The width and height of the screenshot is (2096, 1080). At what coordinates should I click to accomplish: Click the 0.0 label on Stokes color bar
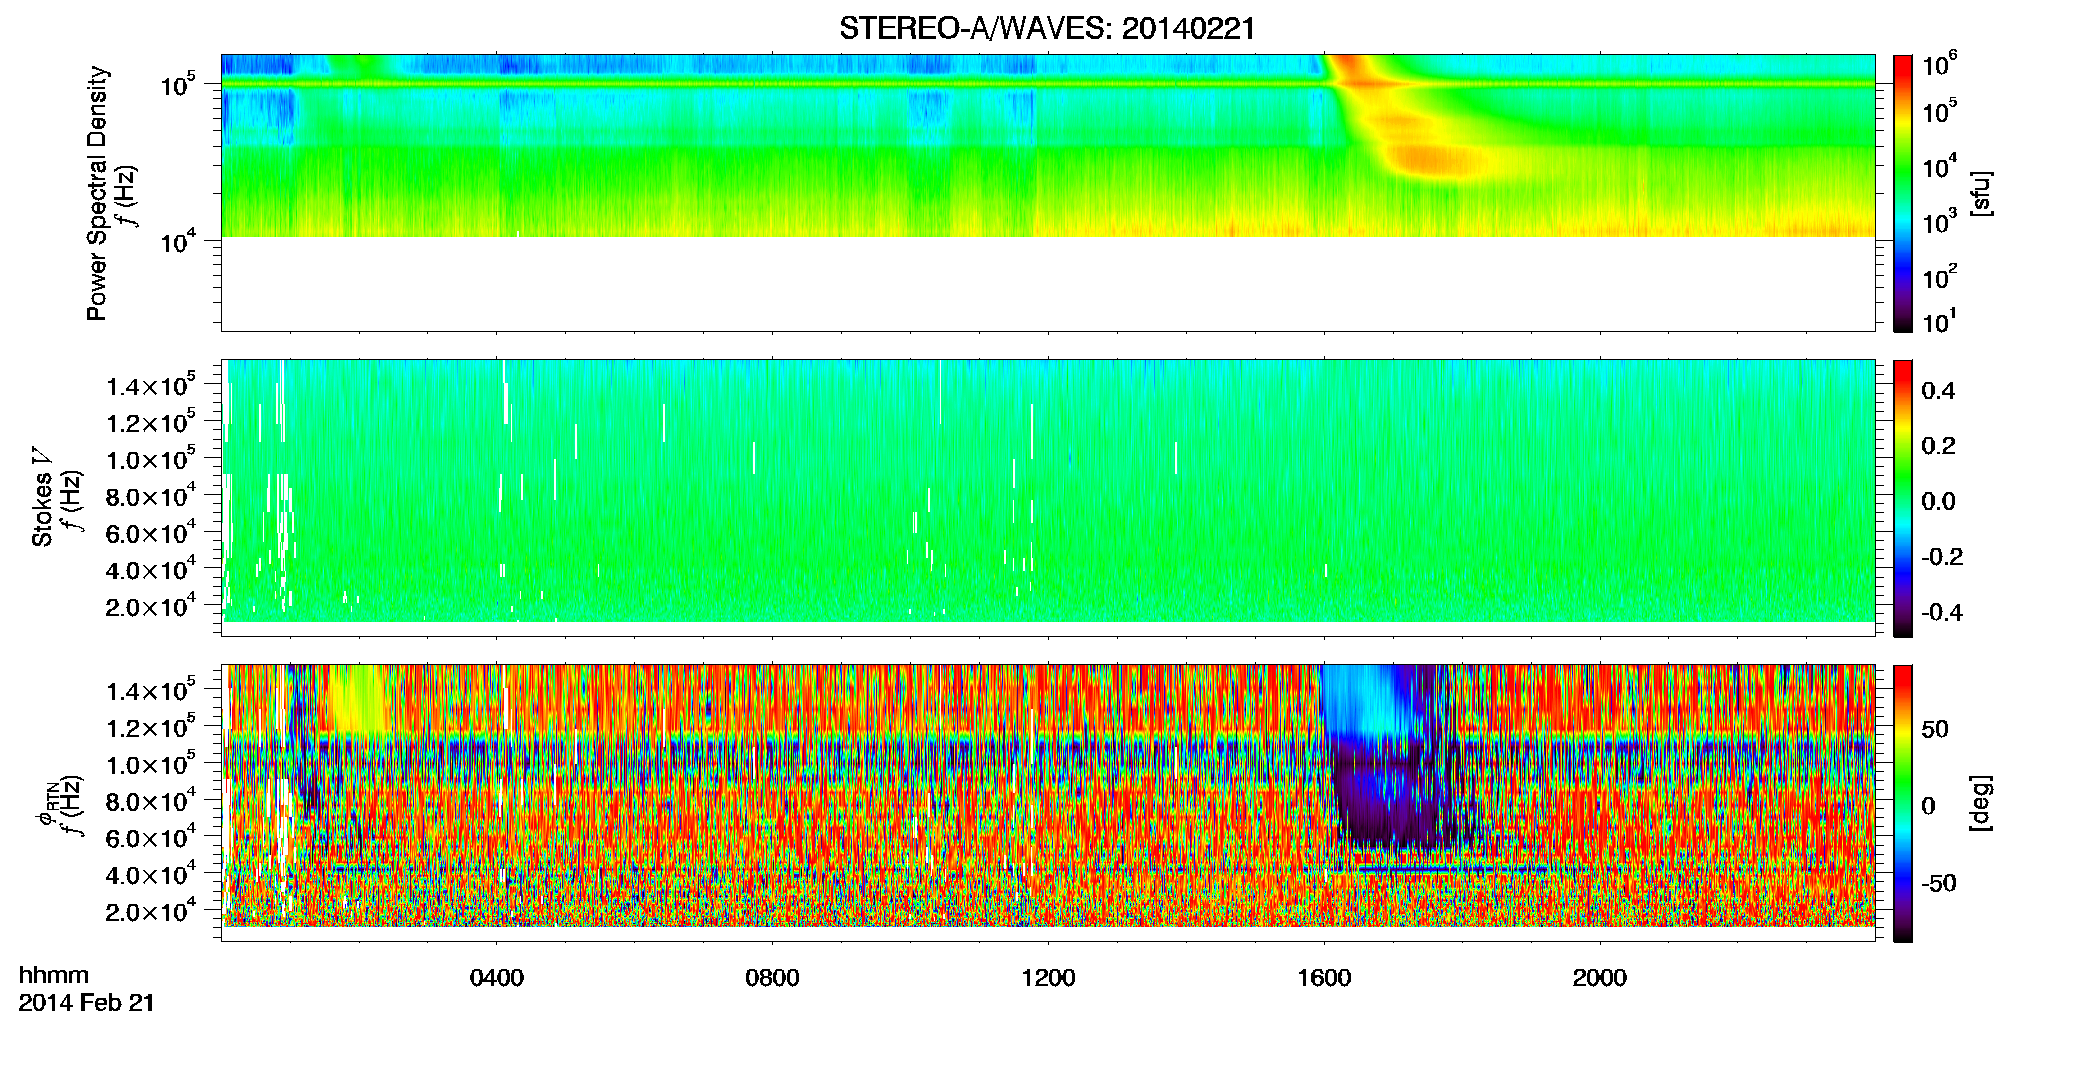pos(1938,502)
